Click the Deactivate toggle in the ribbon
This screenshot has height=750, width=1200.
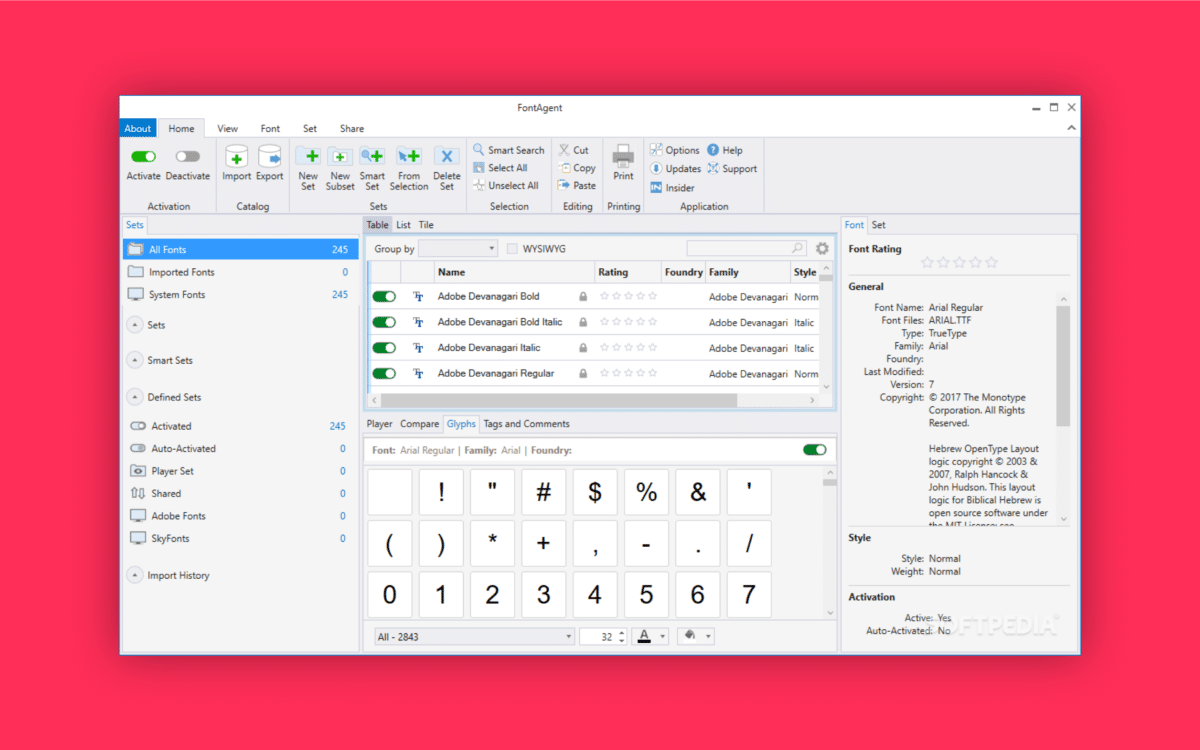coord(188,156)
